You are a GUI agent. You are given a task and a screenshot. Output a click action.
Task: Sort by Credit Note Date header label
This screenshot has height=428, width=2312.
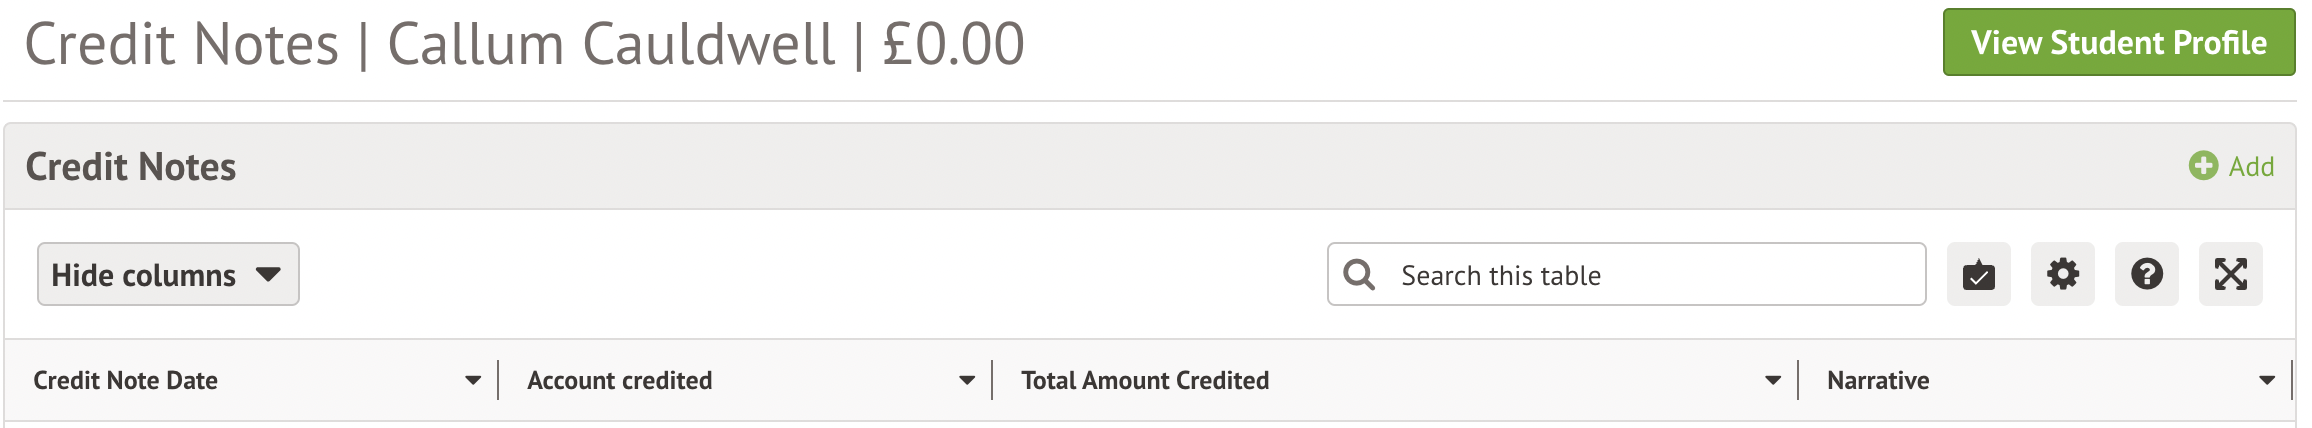[126, 381]
